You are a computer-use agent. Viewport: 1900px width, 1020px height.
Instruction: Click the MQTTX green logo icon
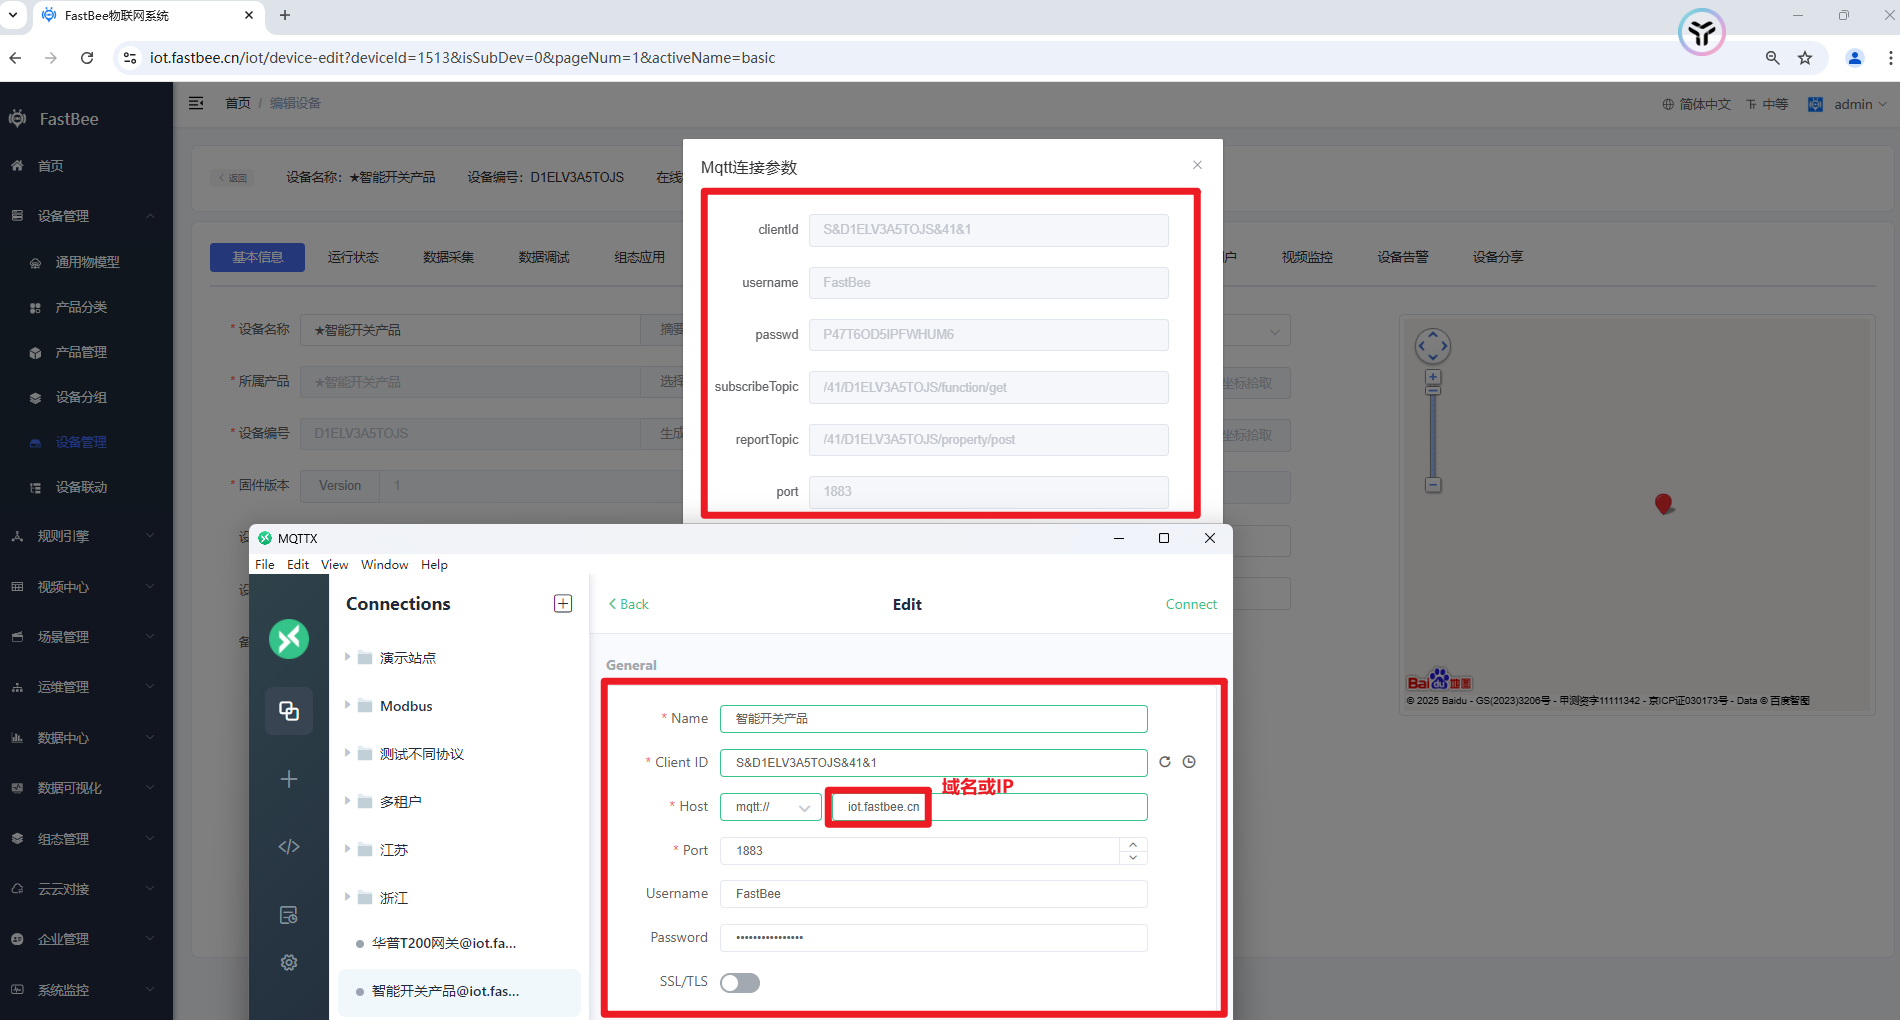point(289,639)
